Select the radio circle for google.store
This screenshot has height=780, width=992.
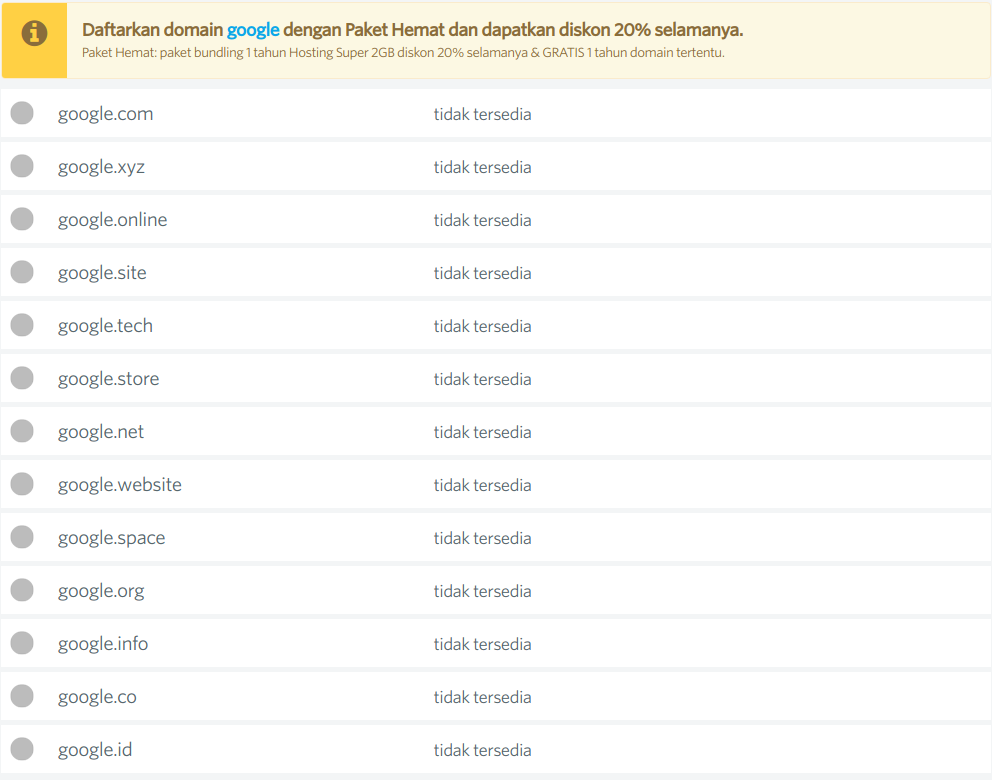click(22, 378)
